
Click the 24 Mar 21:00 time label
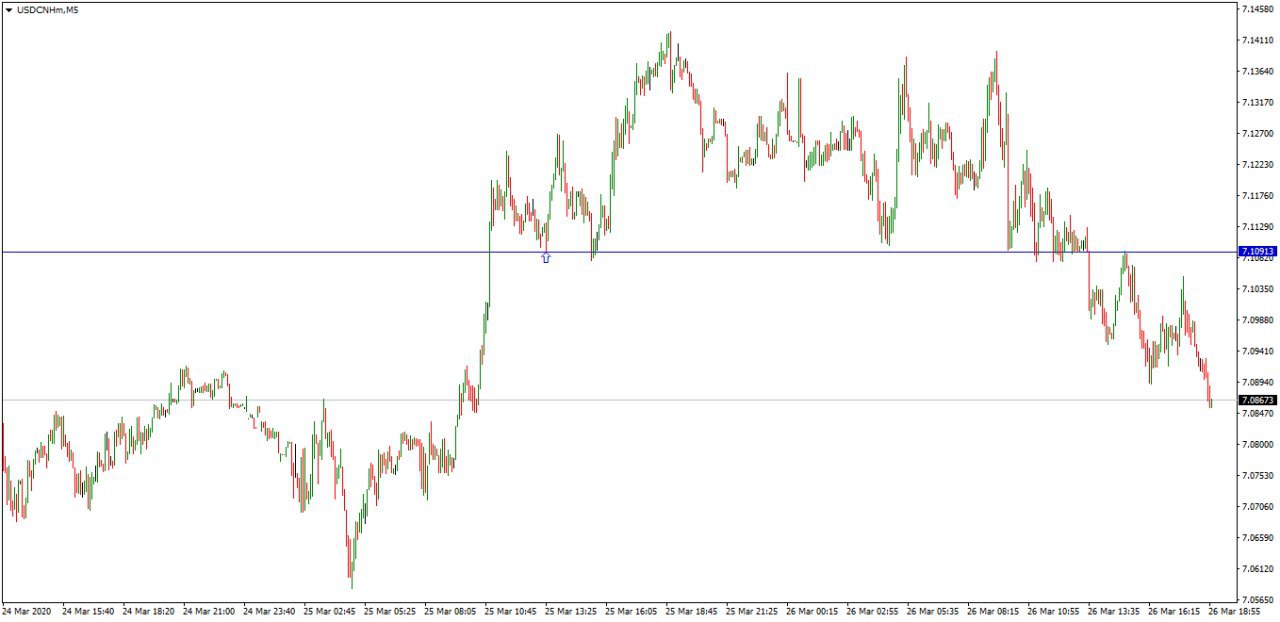(x=209, y=611)
